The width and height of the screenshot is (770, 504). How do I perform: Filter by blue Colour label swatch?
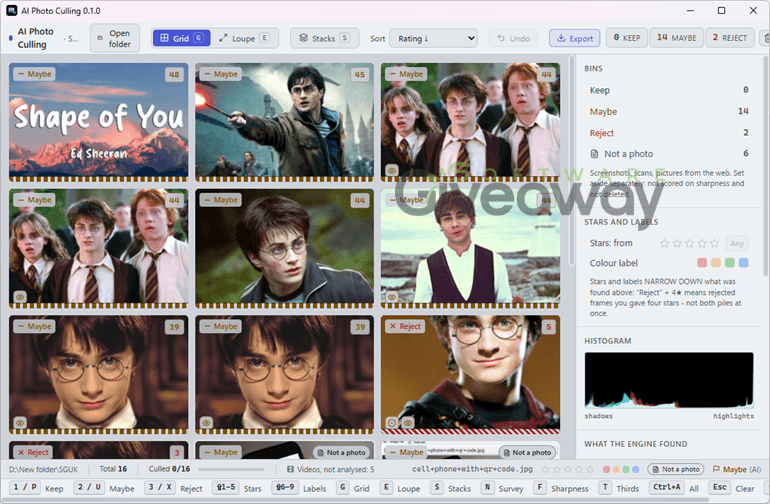click(743, 263)
